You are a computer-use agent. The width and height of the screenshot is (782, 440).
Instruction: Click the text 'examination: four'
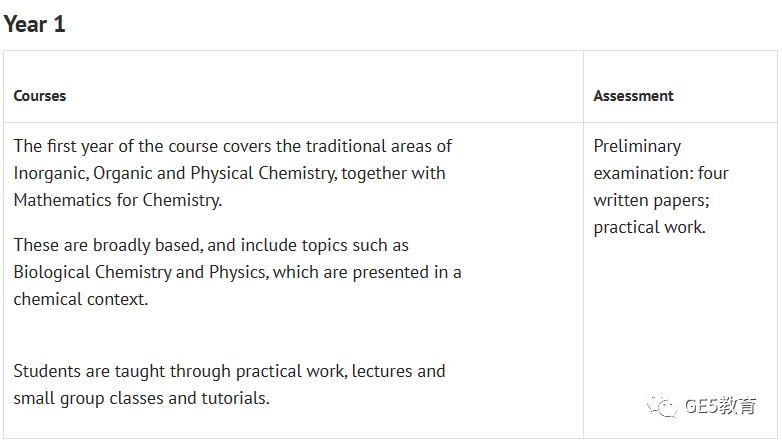(661, 173)
